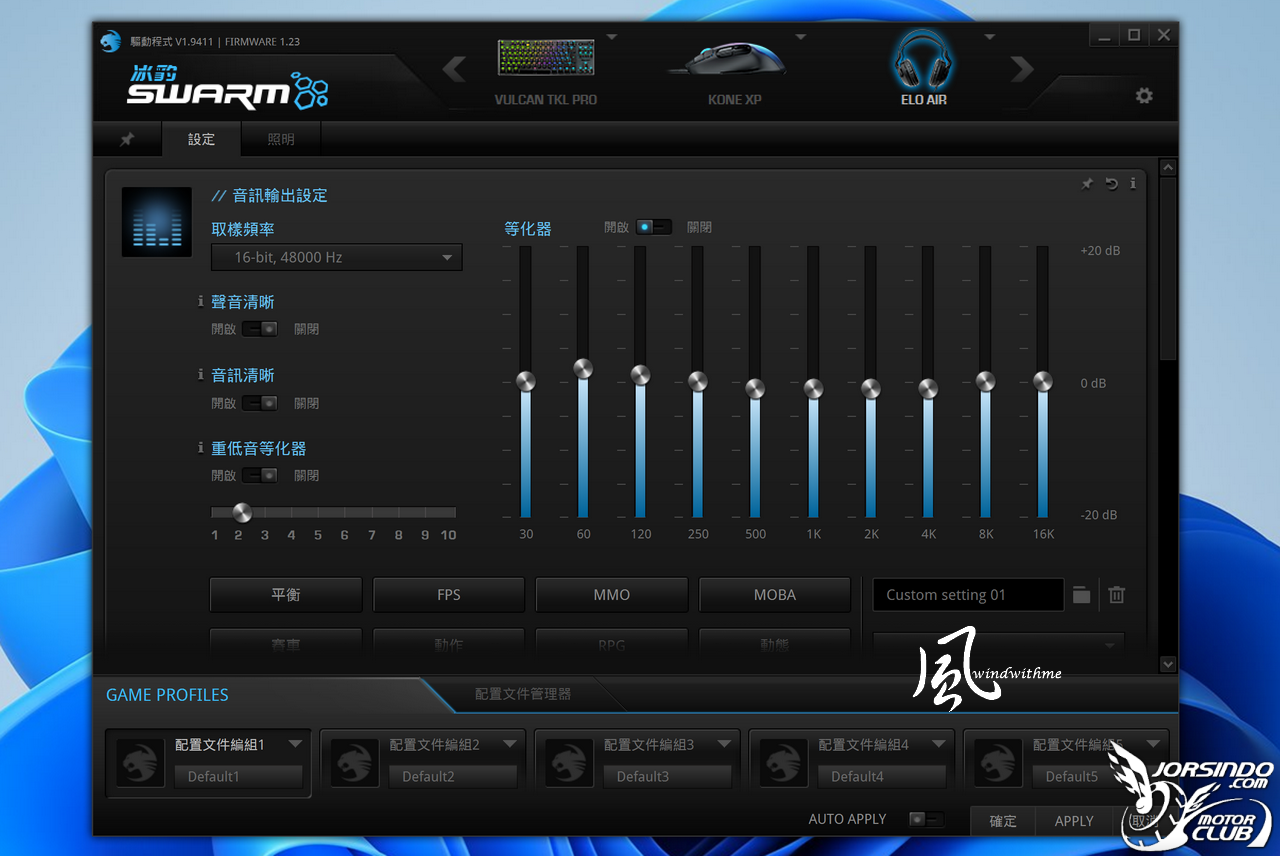
Task: Click scrollbar down arrow in settings panel
Action: click(1167, 663)
